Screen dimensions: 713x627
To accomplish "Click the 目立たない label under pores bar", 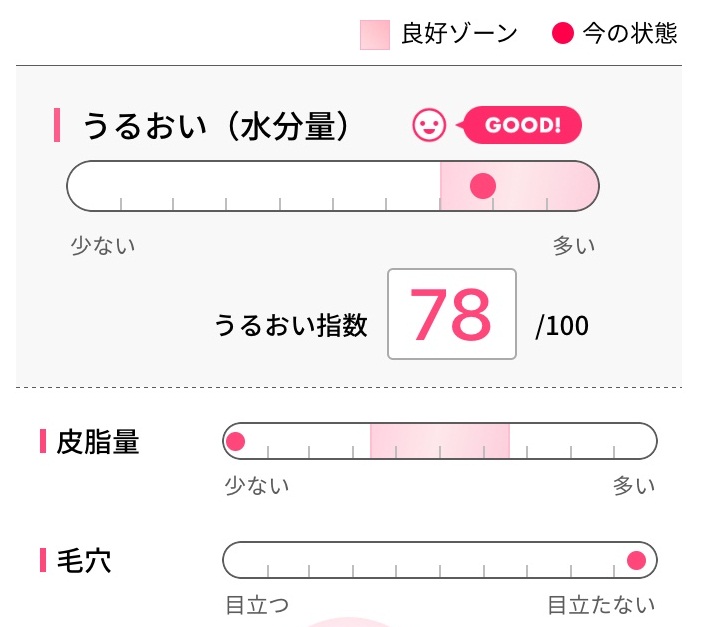I will 601,605.
